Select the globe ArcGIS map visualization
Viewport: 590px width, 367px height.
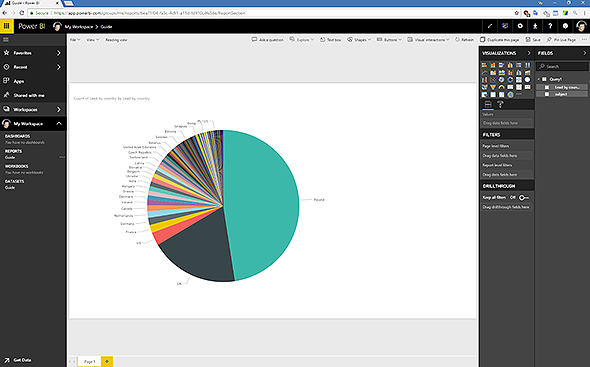pos(510,94)
